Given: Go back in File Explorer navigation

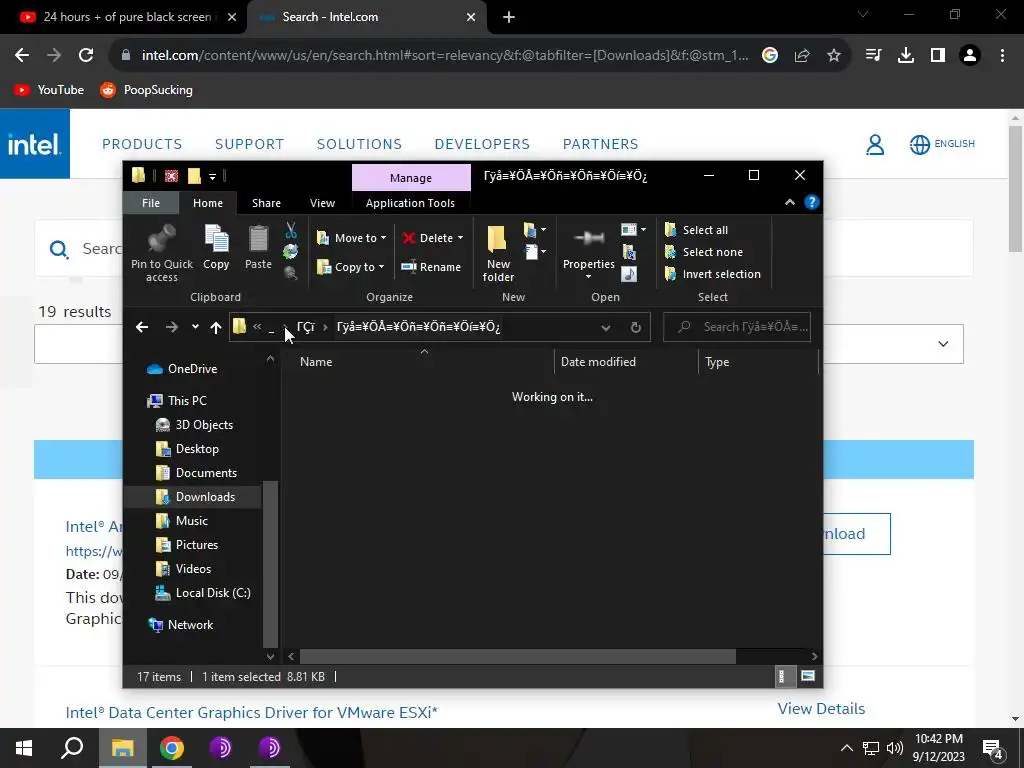Looking at the screenshot, I should (142, 327).
